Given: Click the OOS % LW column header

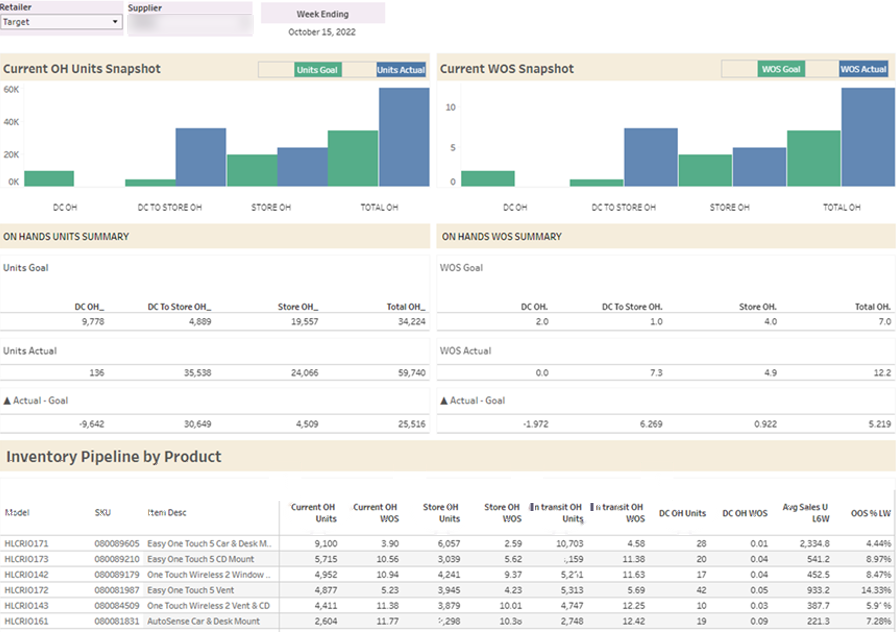Looking at the screenshot, I should click(x=870, y=513).
